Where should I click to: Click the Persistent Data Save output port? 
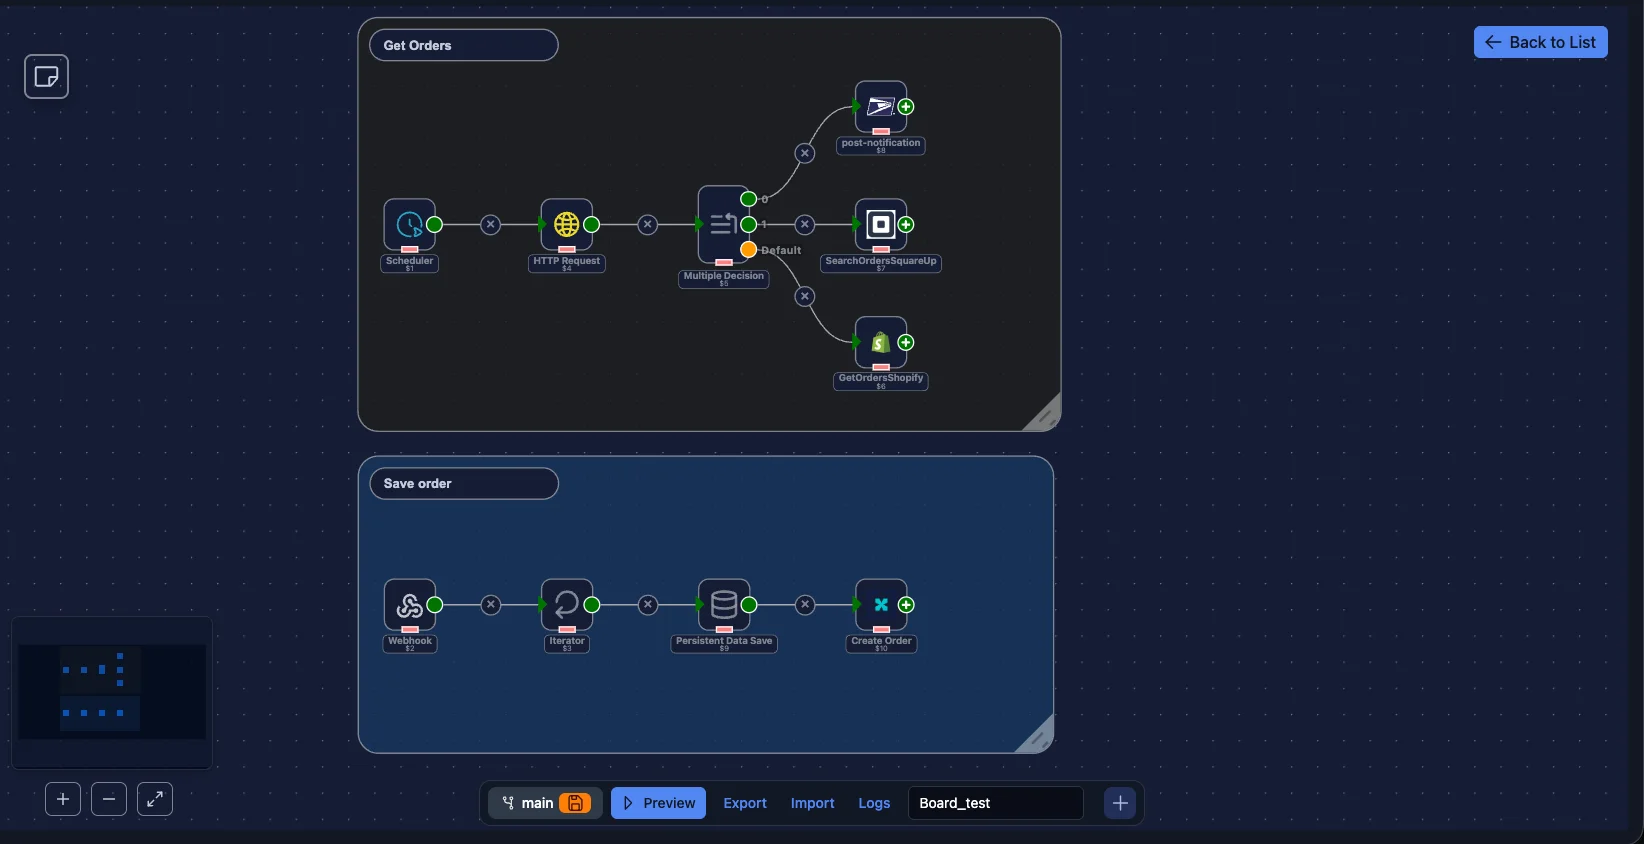pyautogui.click(x=749, y=604)
